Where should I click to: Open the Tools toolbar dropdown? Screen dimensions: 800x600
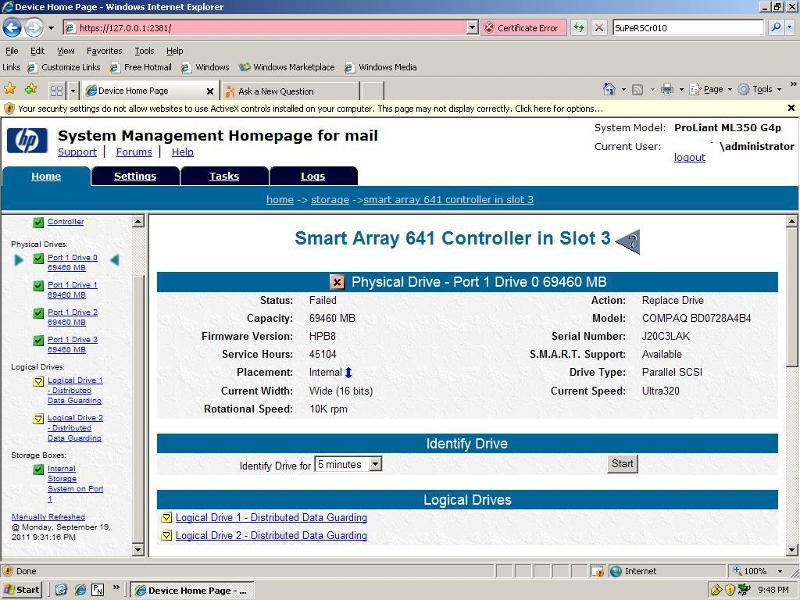[x=779, y=89]
